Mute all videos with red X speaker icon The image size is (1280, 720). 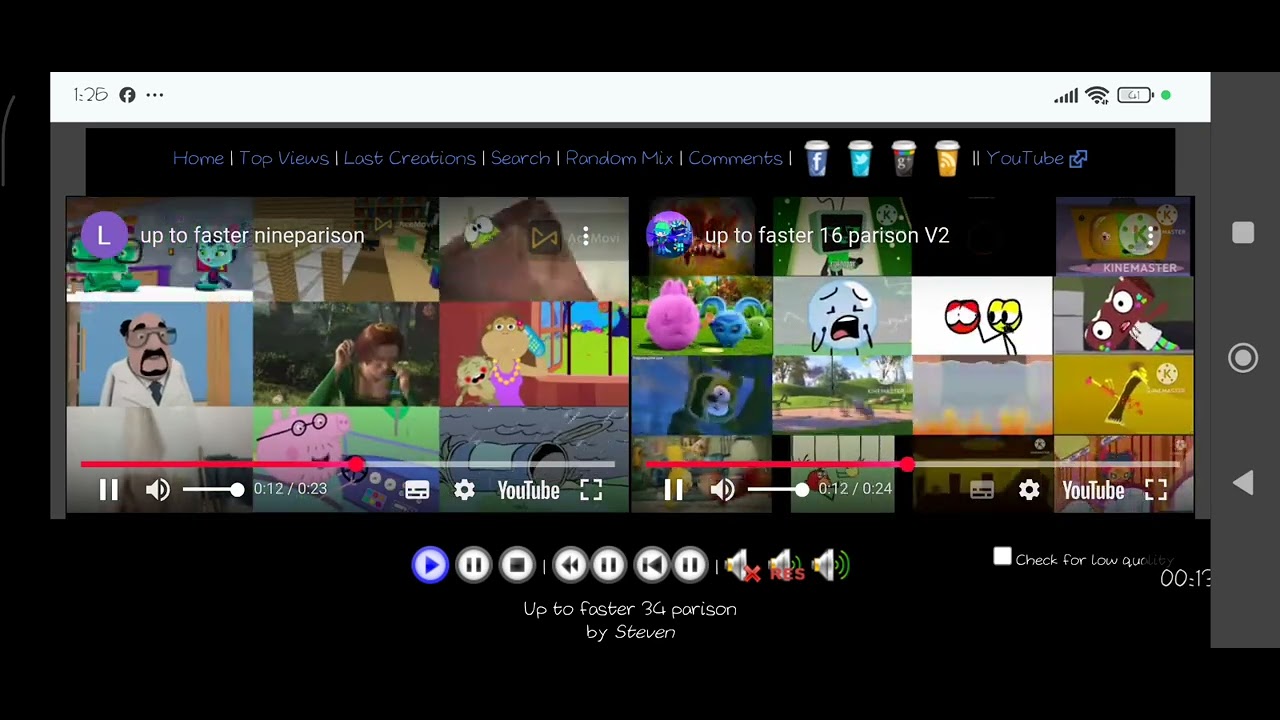(743, 567)
